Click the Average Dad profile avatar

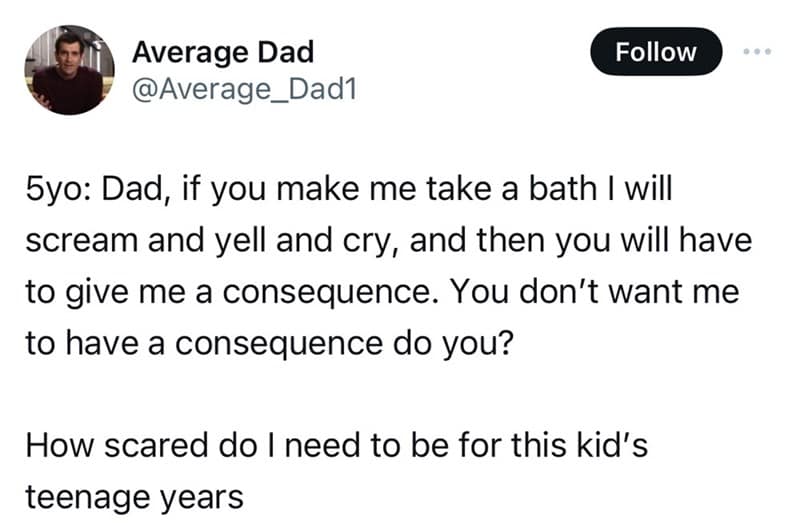coord(70,70)
